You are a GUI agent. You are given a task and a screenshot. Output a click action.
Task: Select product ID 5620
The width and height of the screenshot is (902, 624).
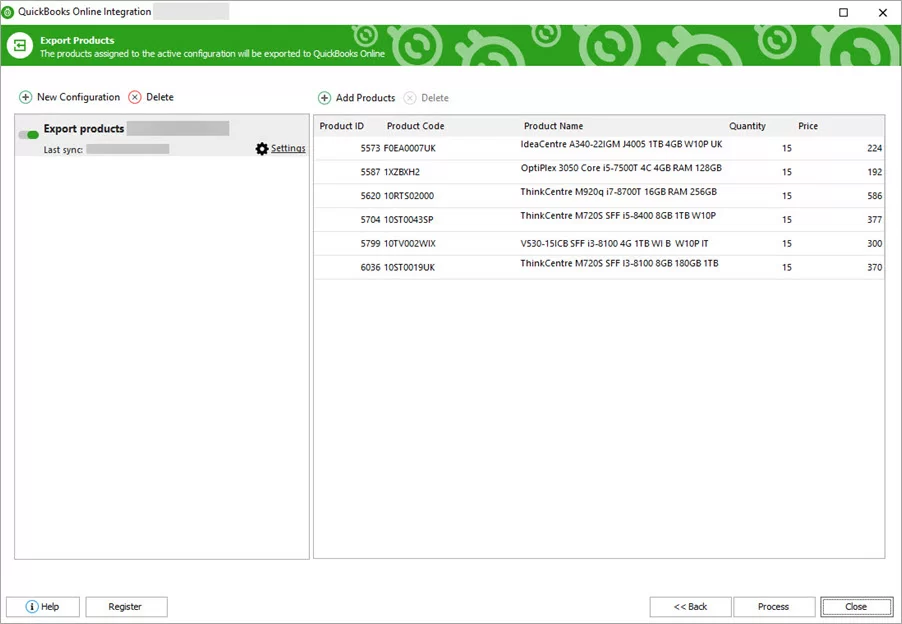tap(370, 196)
